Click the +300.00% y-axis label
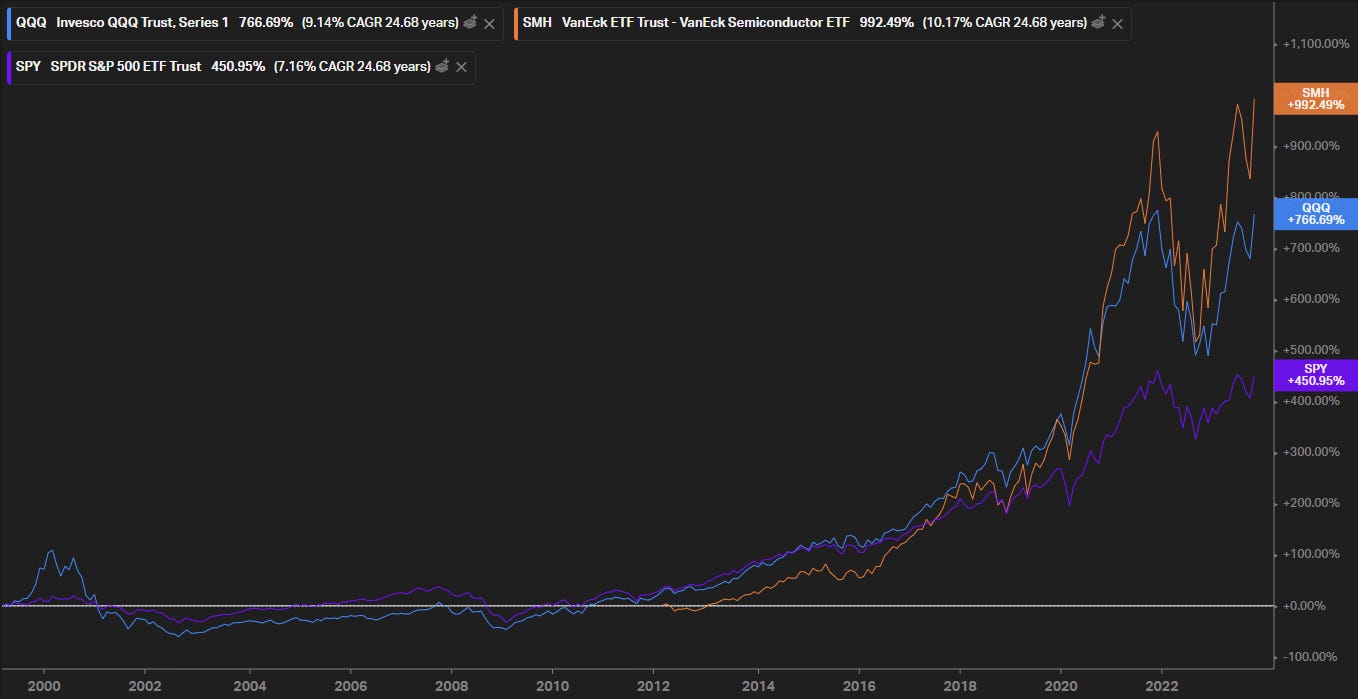This screenshot has width=1358, height=699. (1311, 452)
